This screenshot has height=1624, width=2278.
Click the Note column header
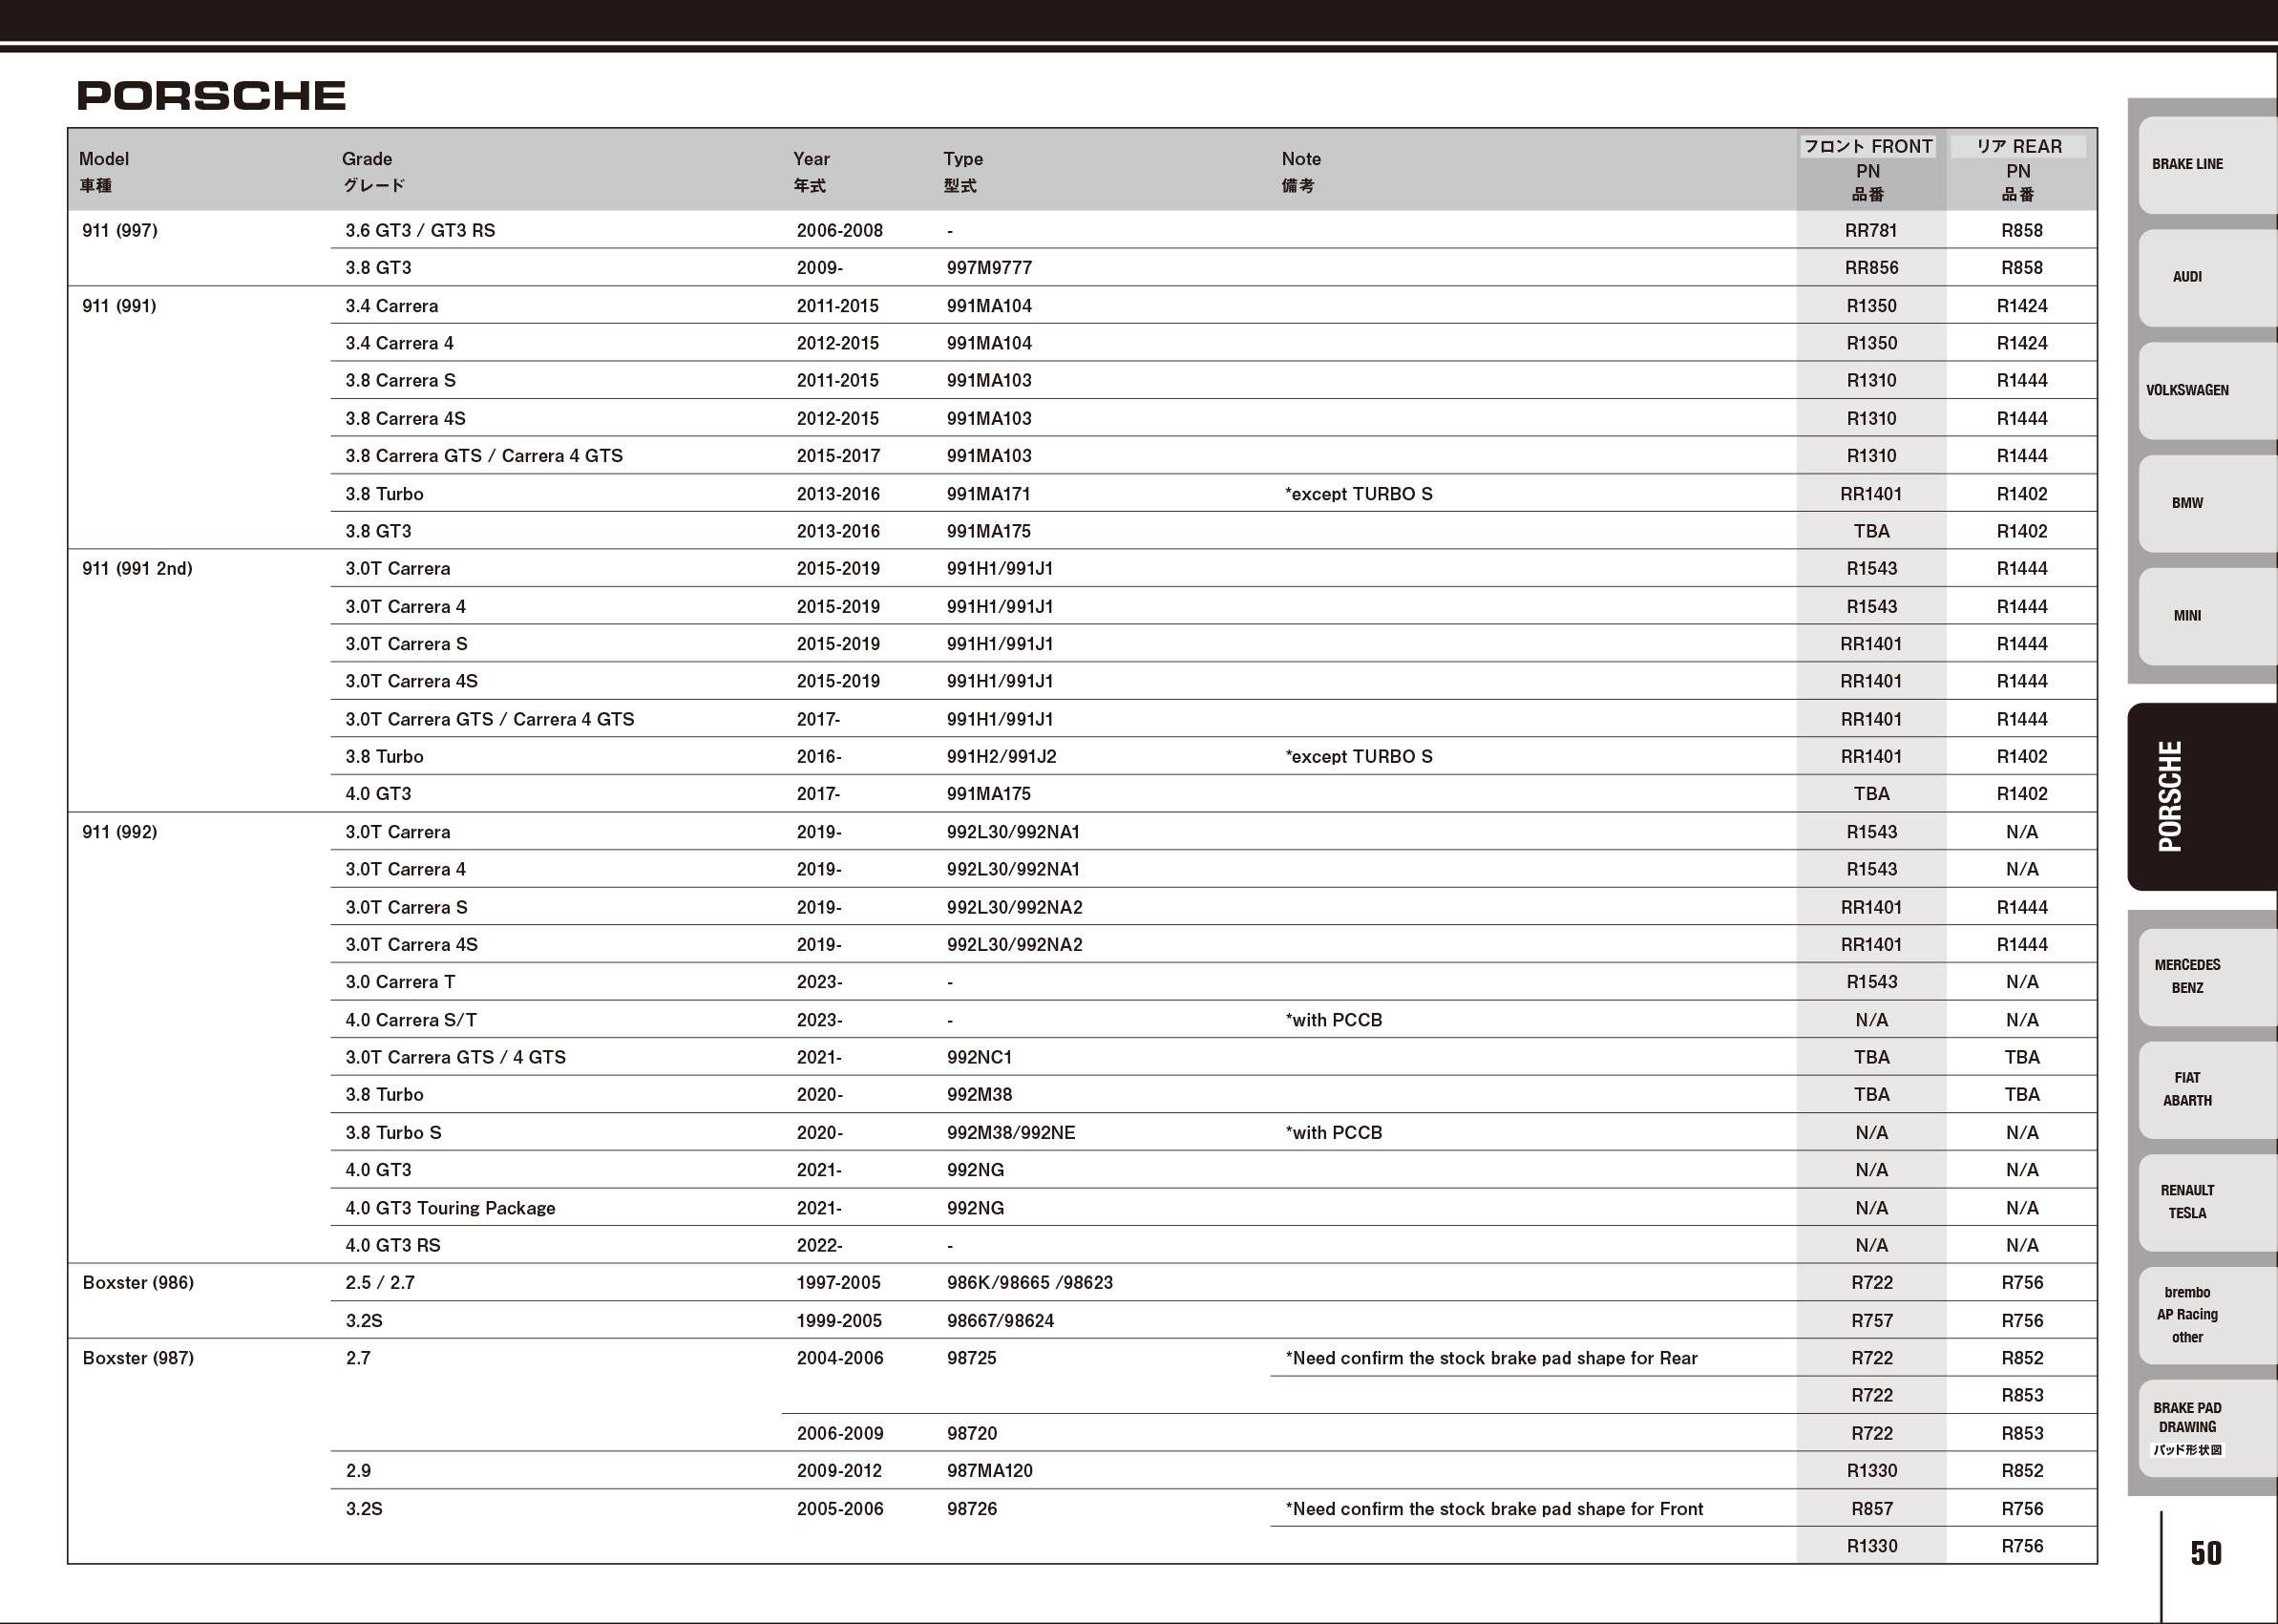click(x=1301, y=171)
